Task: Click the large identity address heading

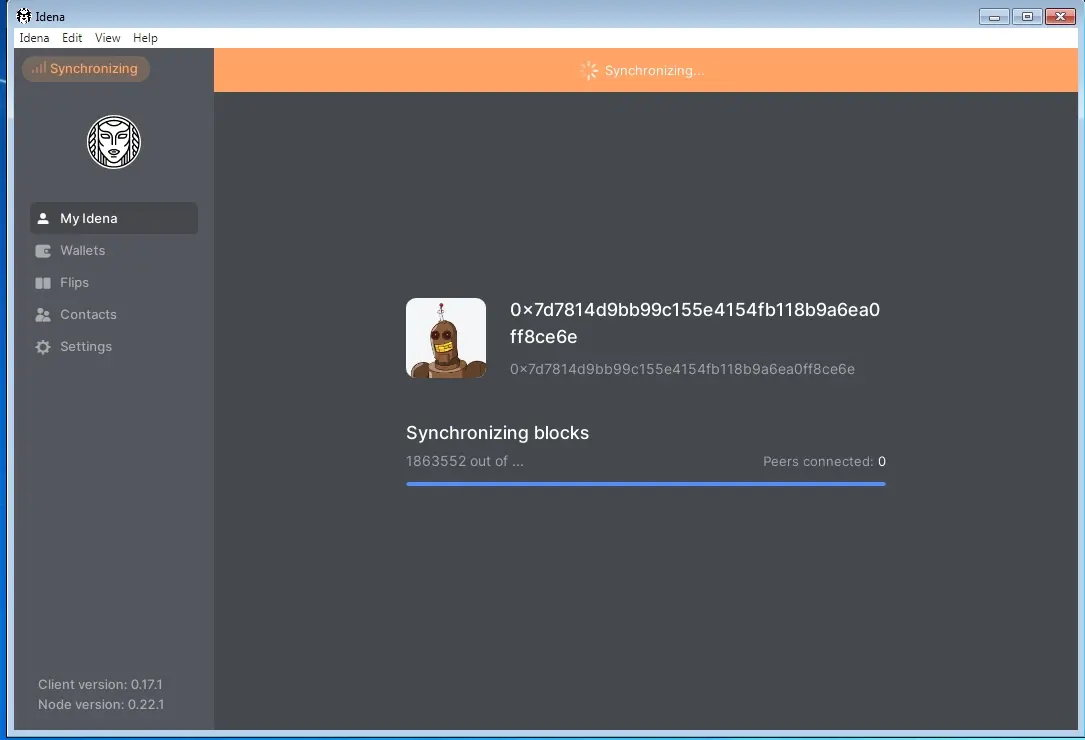Action: pyautogui.click(x=695, y=323)
